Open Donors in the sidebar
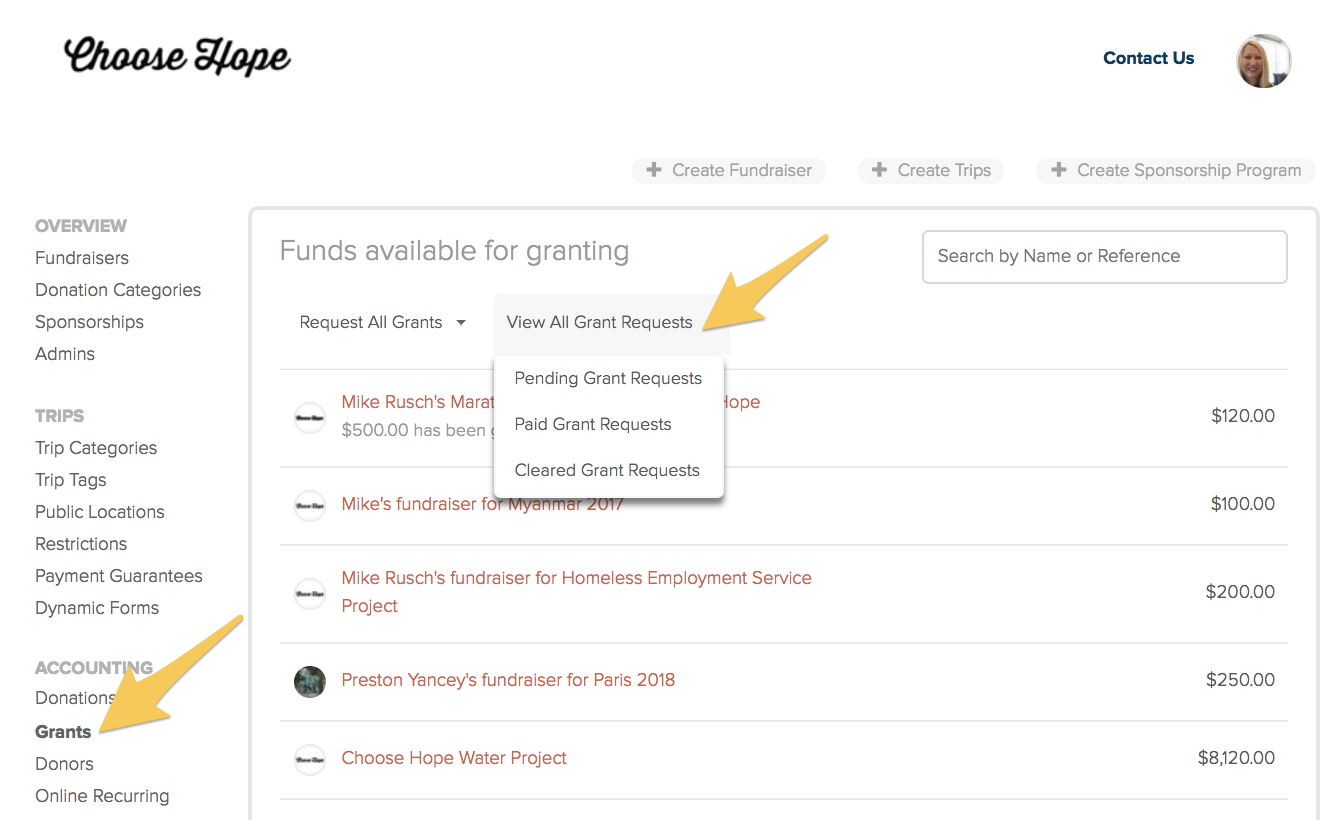Image resolution: width=1340 pixels, height=820 pixels. pyautogui.click(x=64, y=764)
